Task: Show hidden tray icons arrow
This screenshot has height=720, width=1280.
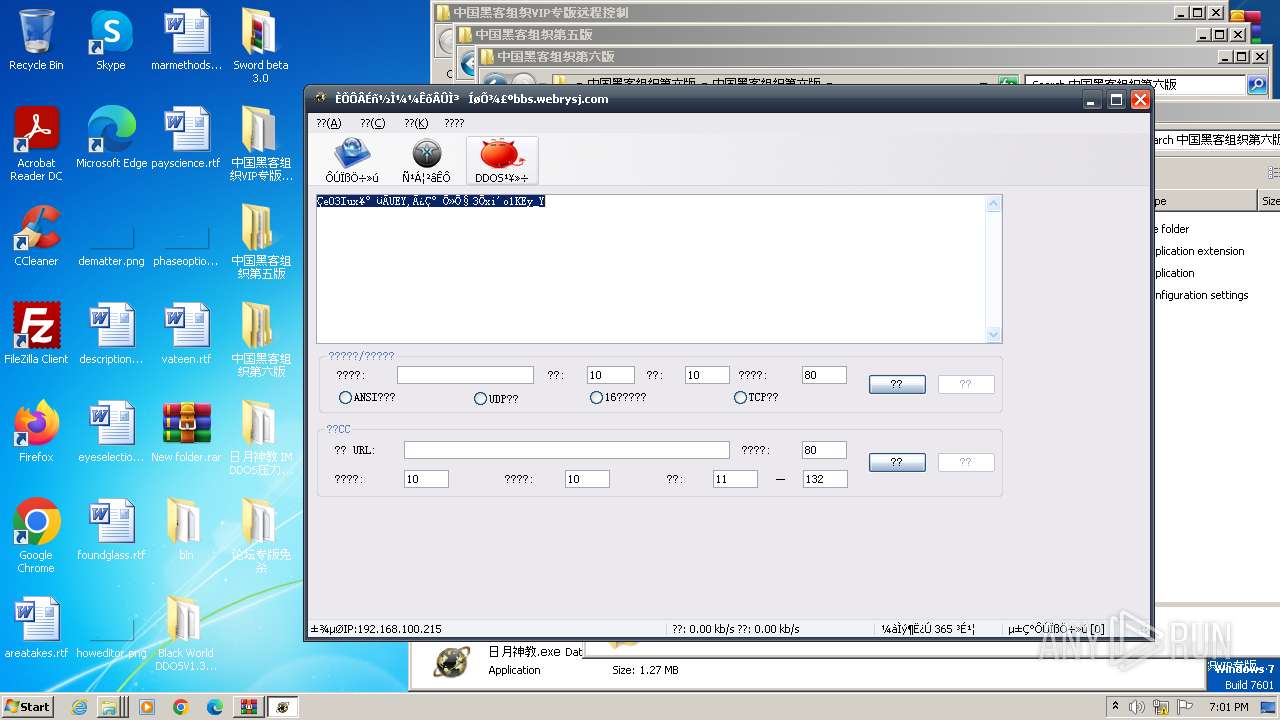Action: [1115, 706]
